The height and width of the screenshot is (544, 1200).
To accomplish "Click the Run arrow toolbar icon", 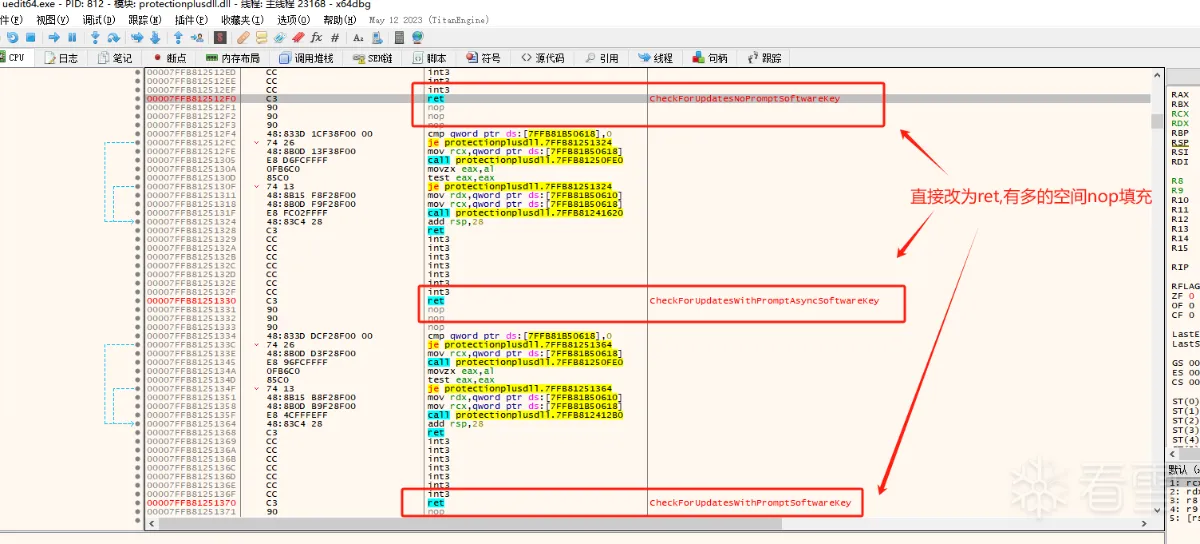I will 54,38.
